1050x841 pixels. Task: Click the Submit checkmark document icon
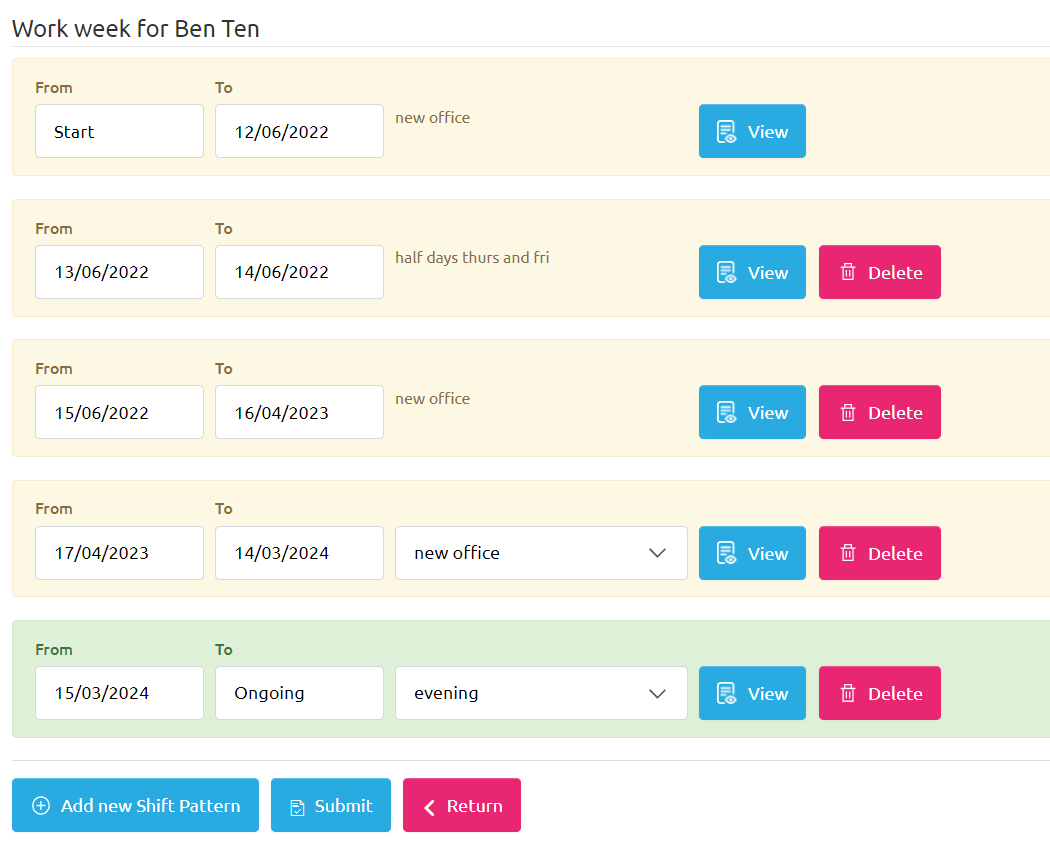click(x=297, y=807)
